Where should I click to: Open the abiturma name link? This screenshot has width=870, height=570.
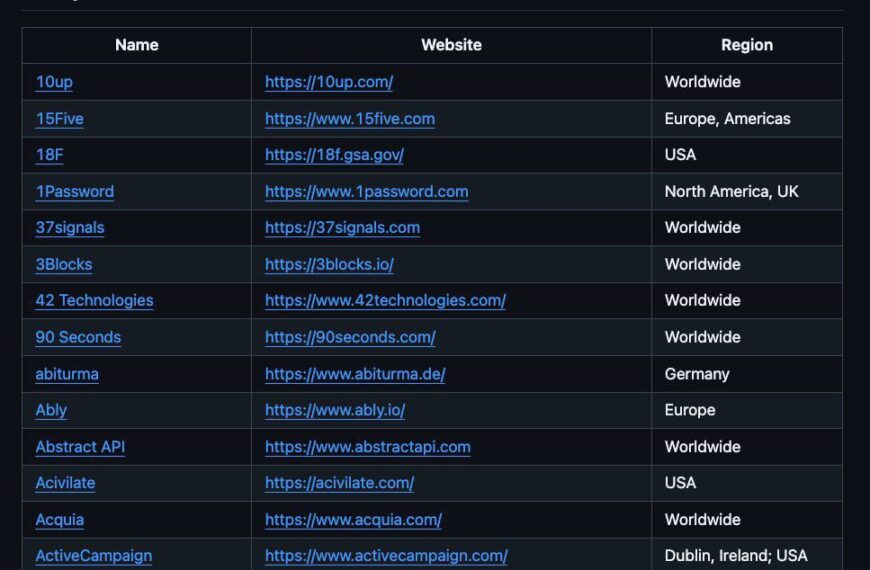point(67,374)
